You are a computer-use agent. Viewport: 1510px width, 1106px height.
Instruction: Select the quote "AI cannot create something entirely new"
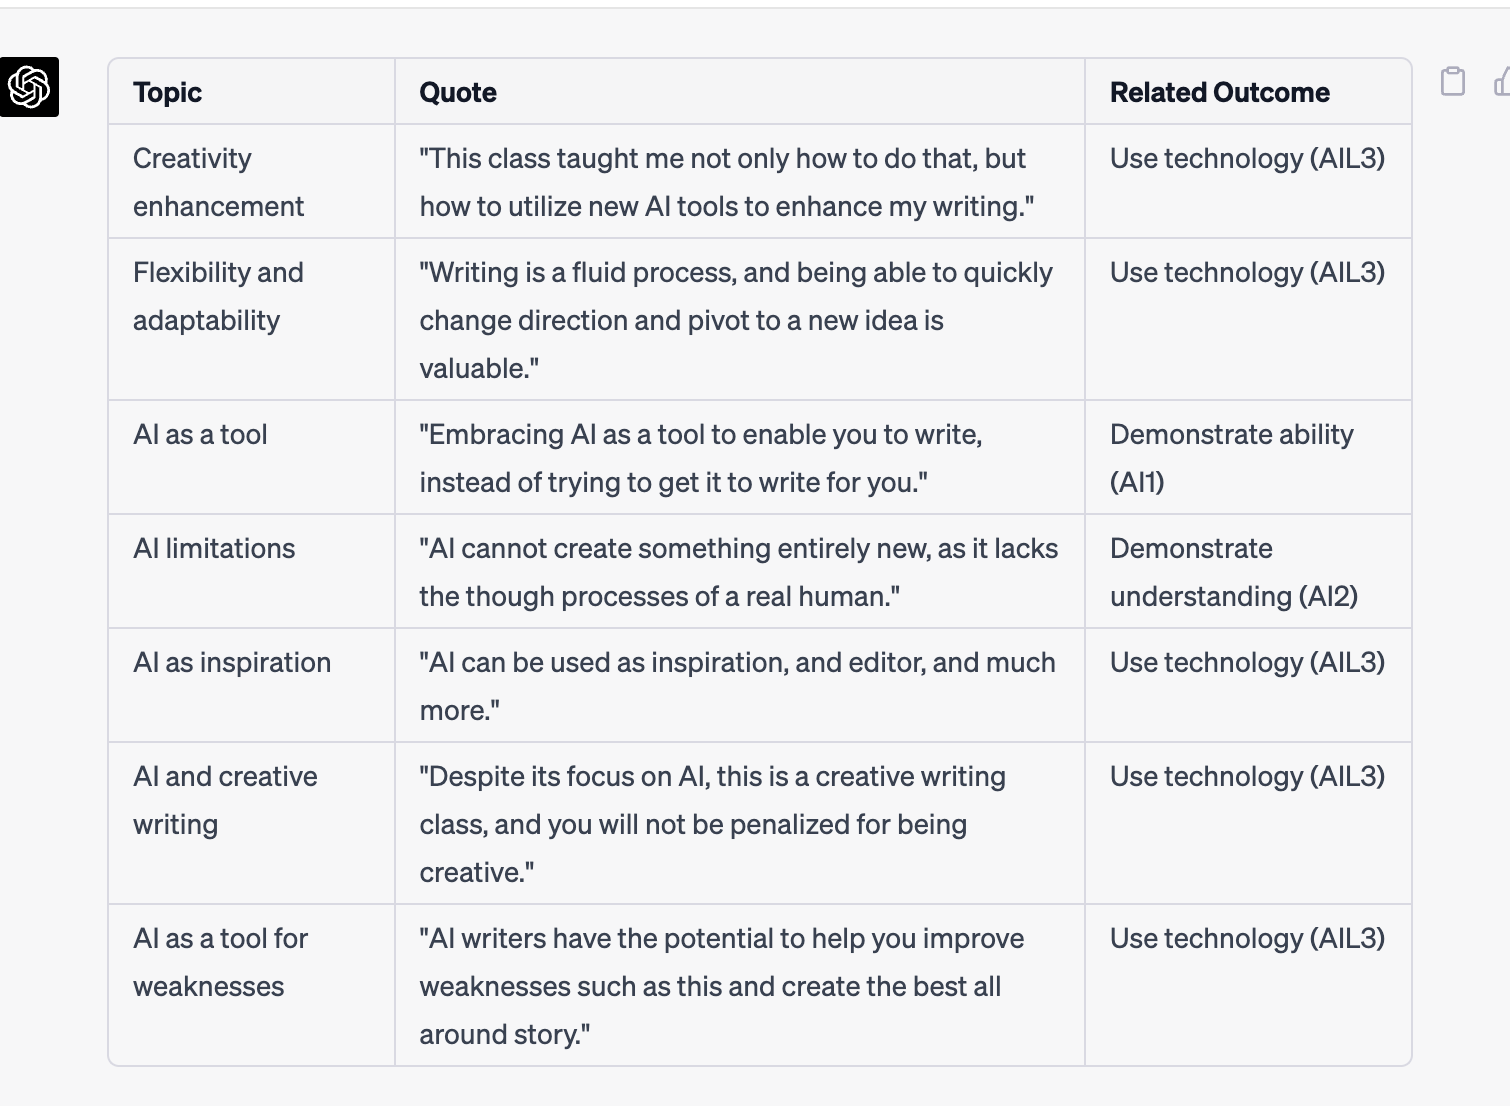(739, 572)
